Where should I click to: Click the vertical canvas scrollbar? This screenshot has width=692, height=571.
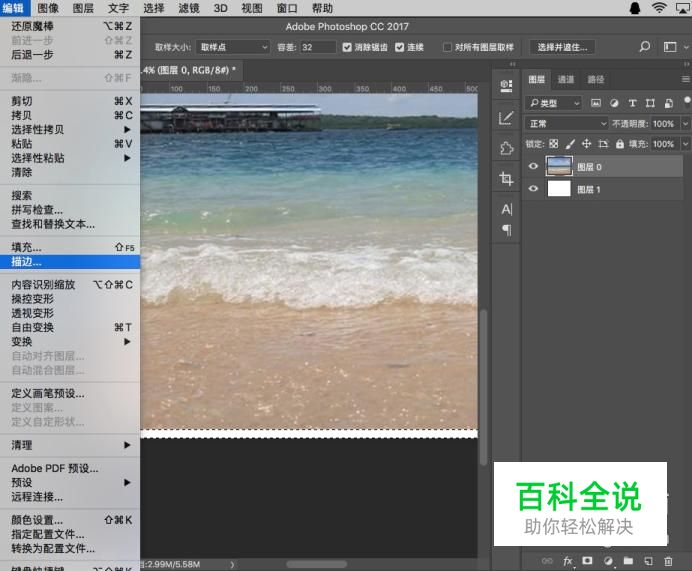[484, 386]
